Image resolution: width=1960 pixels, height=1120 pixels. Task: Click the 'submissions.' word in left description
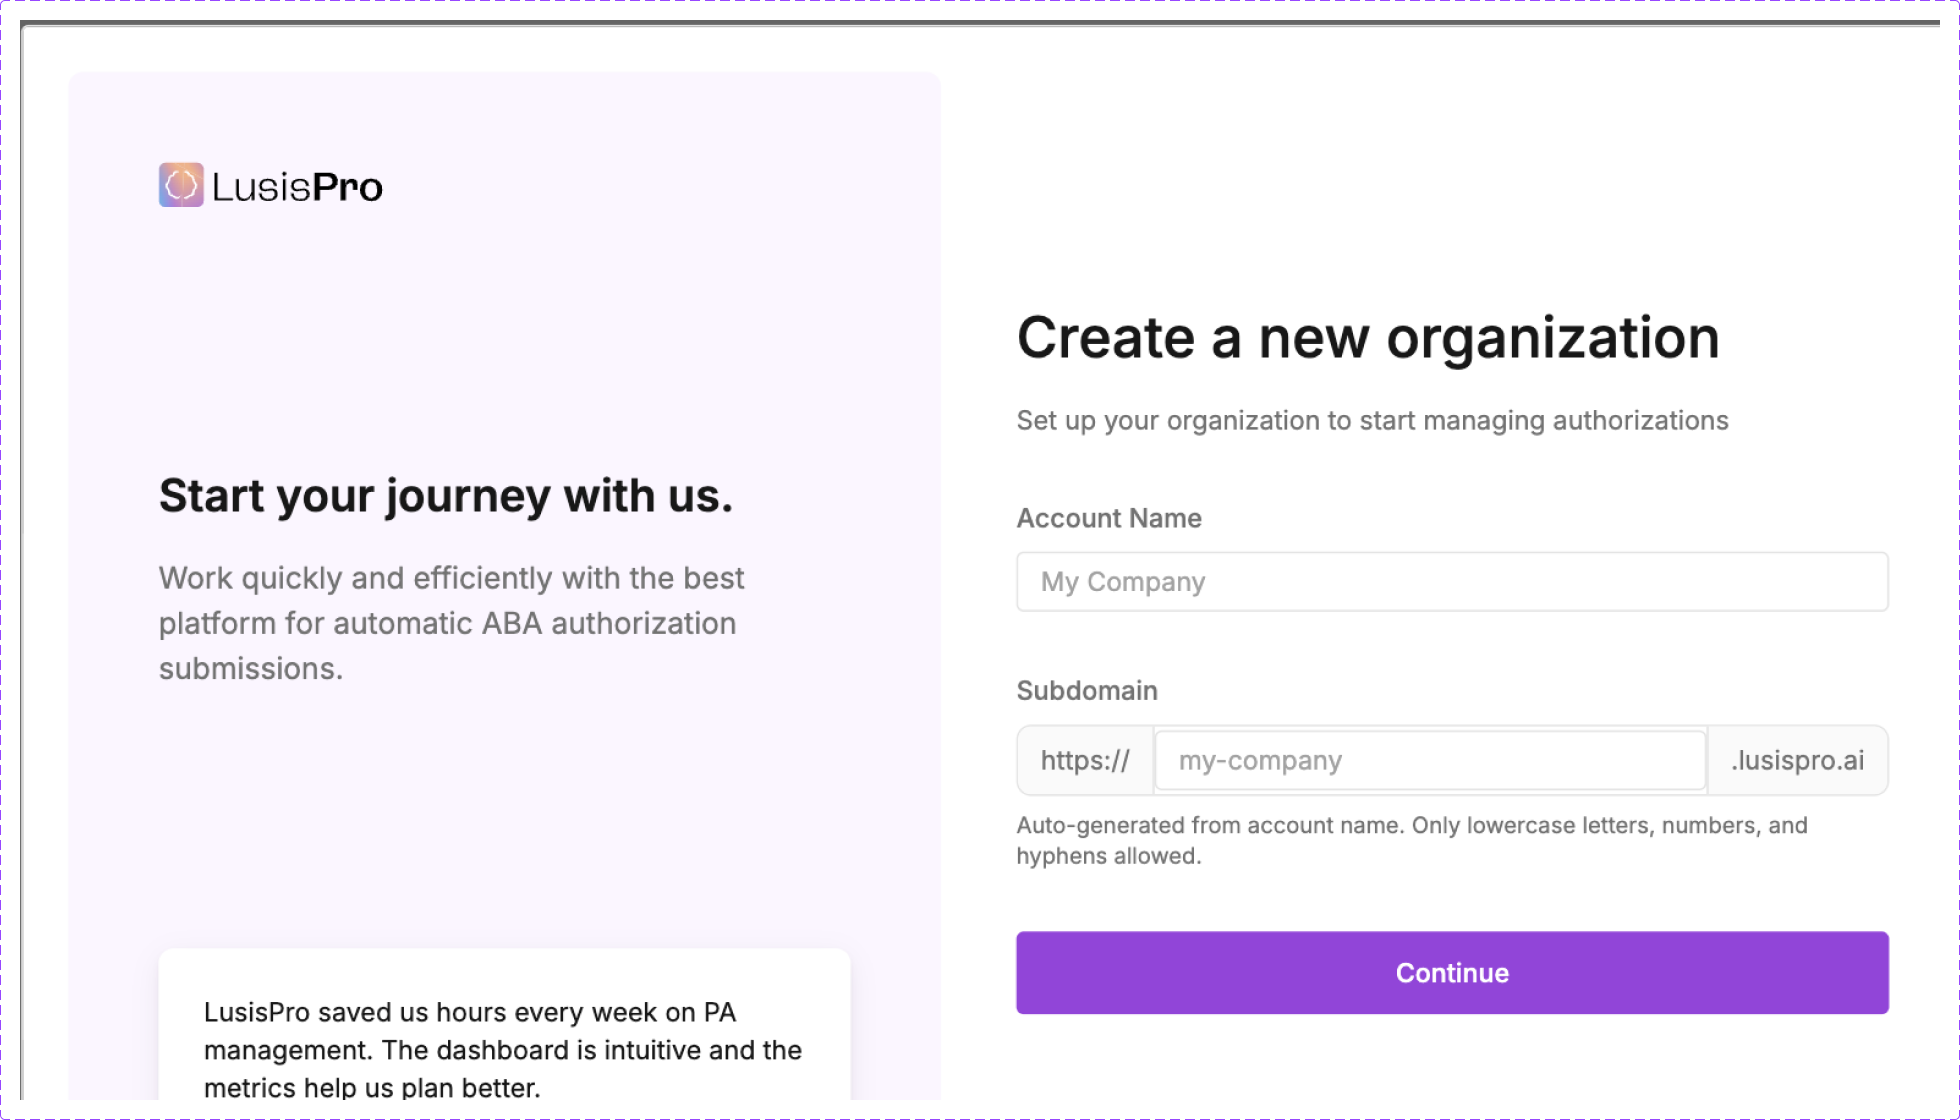[x=250, y=668]
